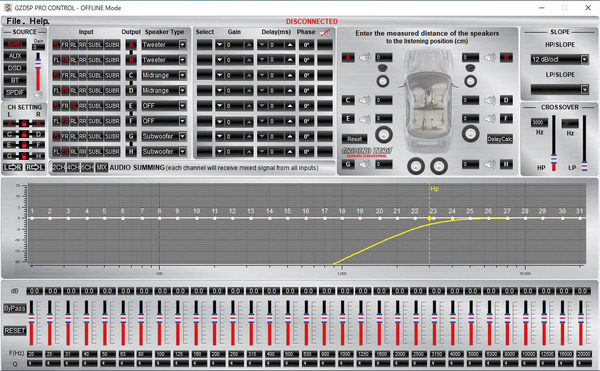Click the DelayCalc button
Screen dimensions: 600x371
pyautogui.click(x=499, y=139)
